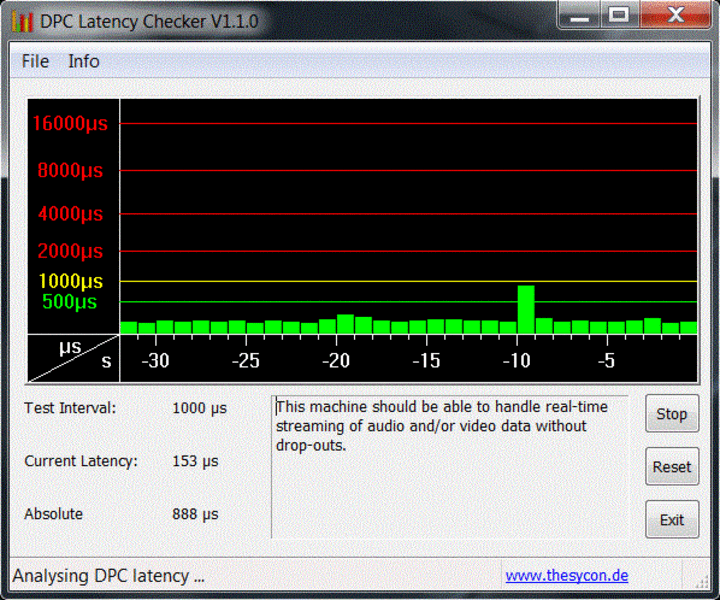The height and width of the screenshot is (600, 720).
Task: Click the Reset button
Action: (672, 466)
